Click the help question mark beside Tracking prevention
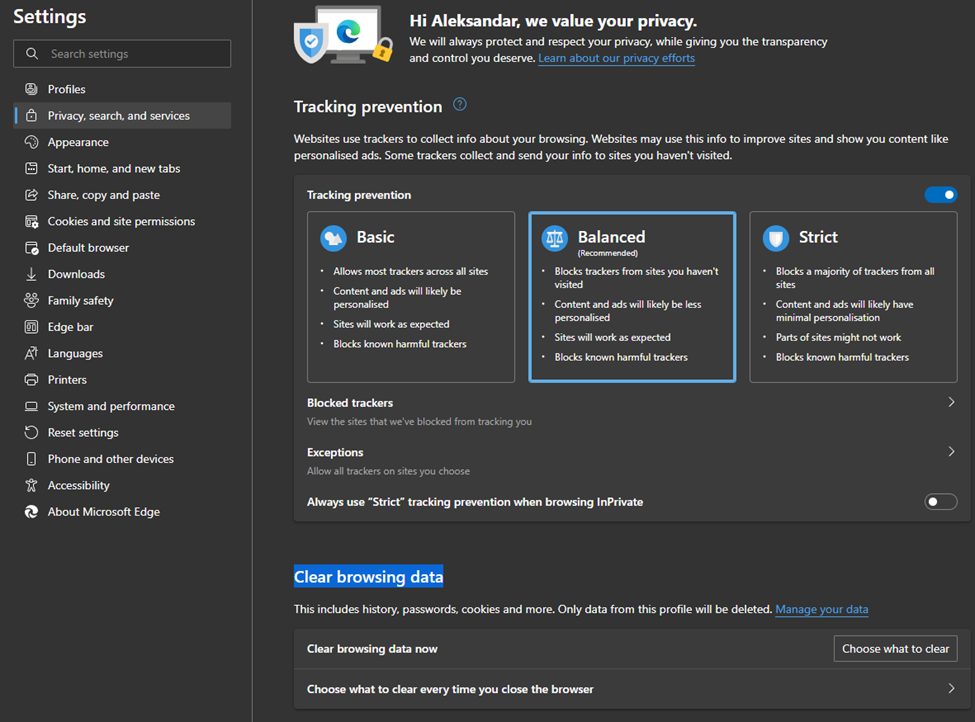 click(460, 104)
